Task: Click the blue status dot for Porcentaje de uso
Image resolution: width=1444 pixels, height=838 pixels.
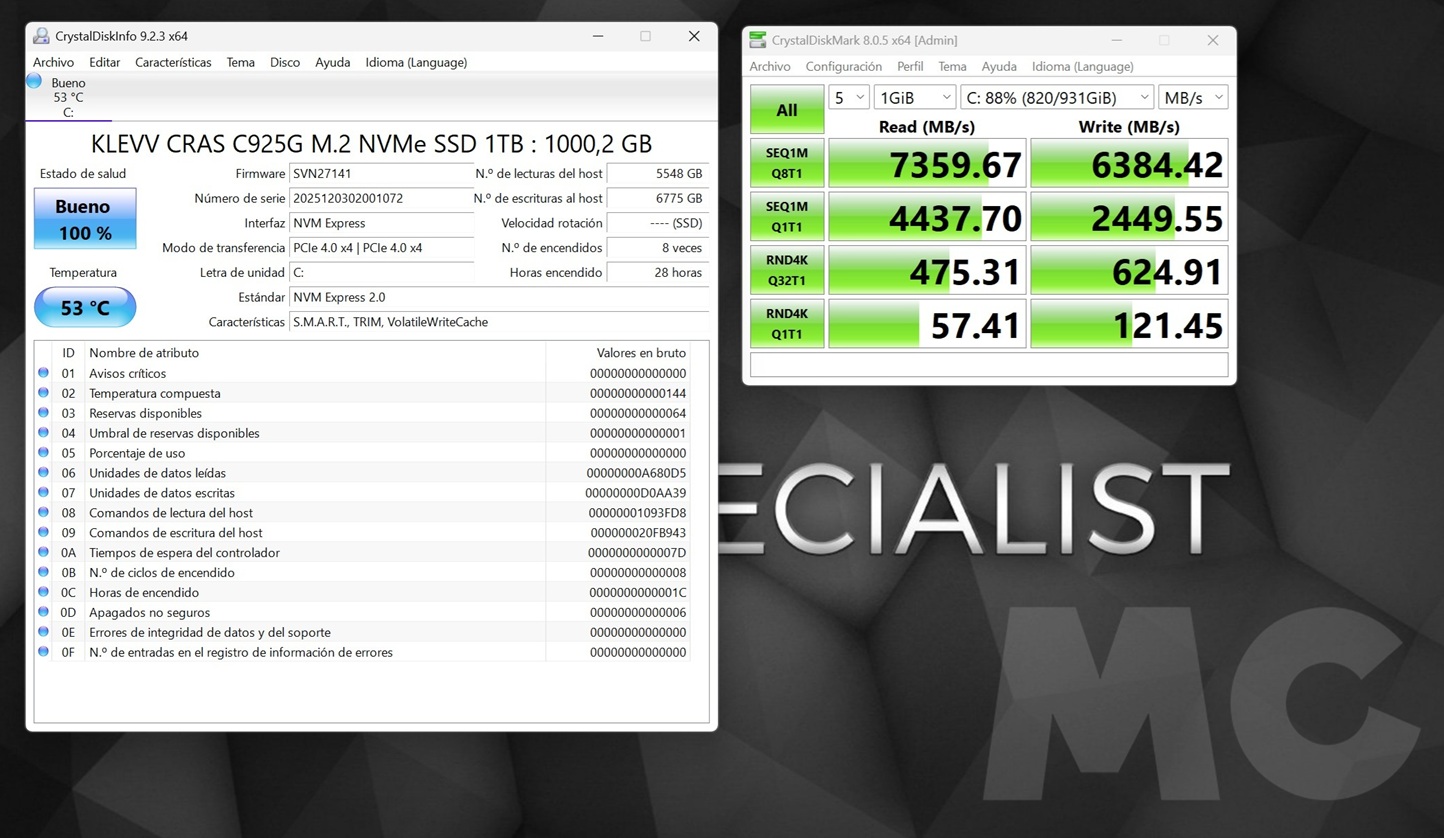Action: tap(43, 453)
